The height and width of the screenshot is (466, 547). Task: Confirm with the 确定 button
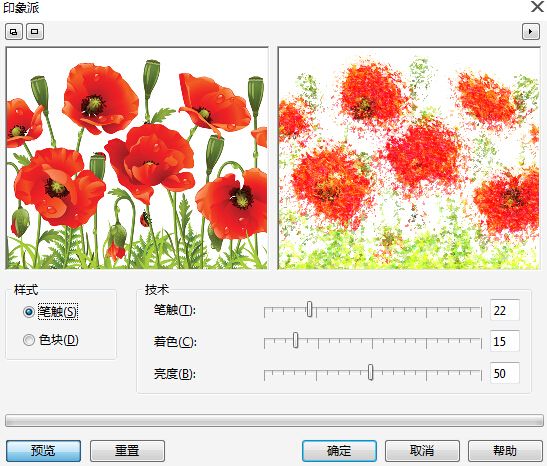(339, 451)
